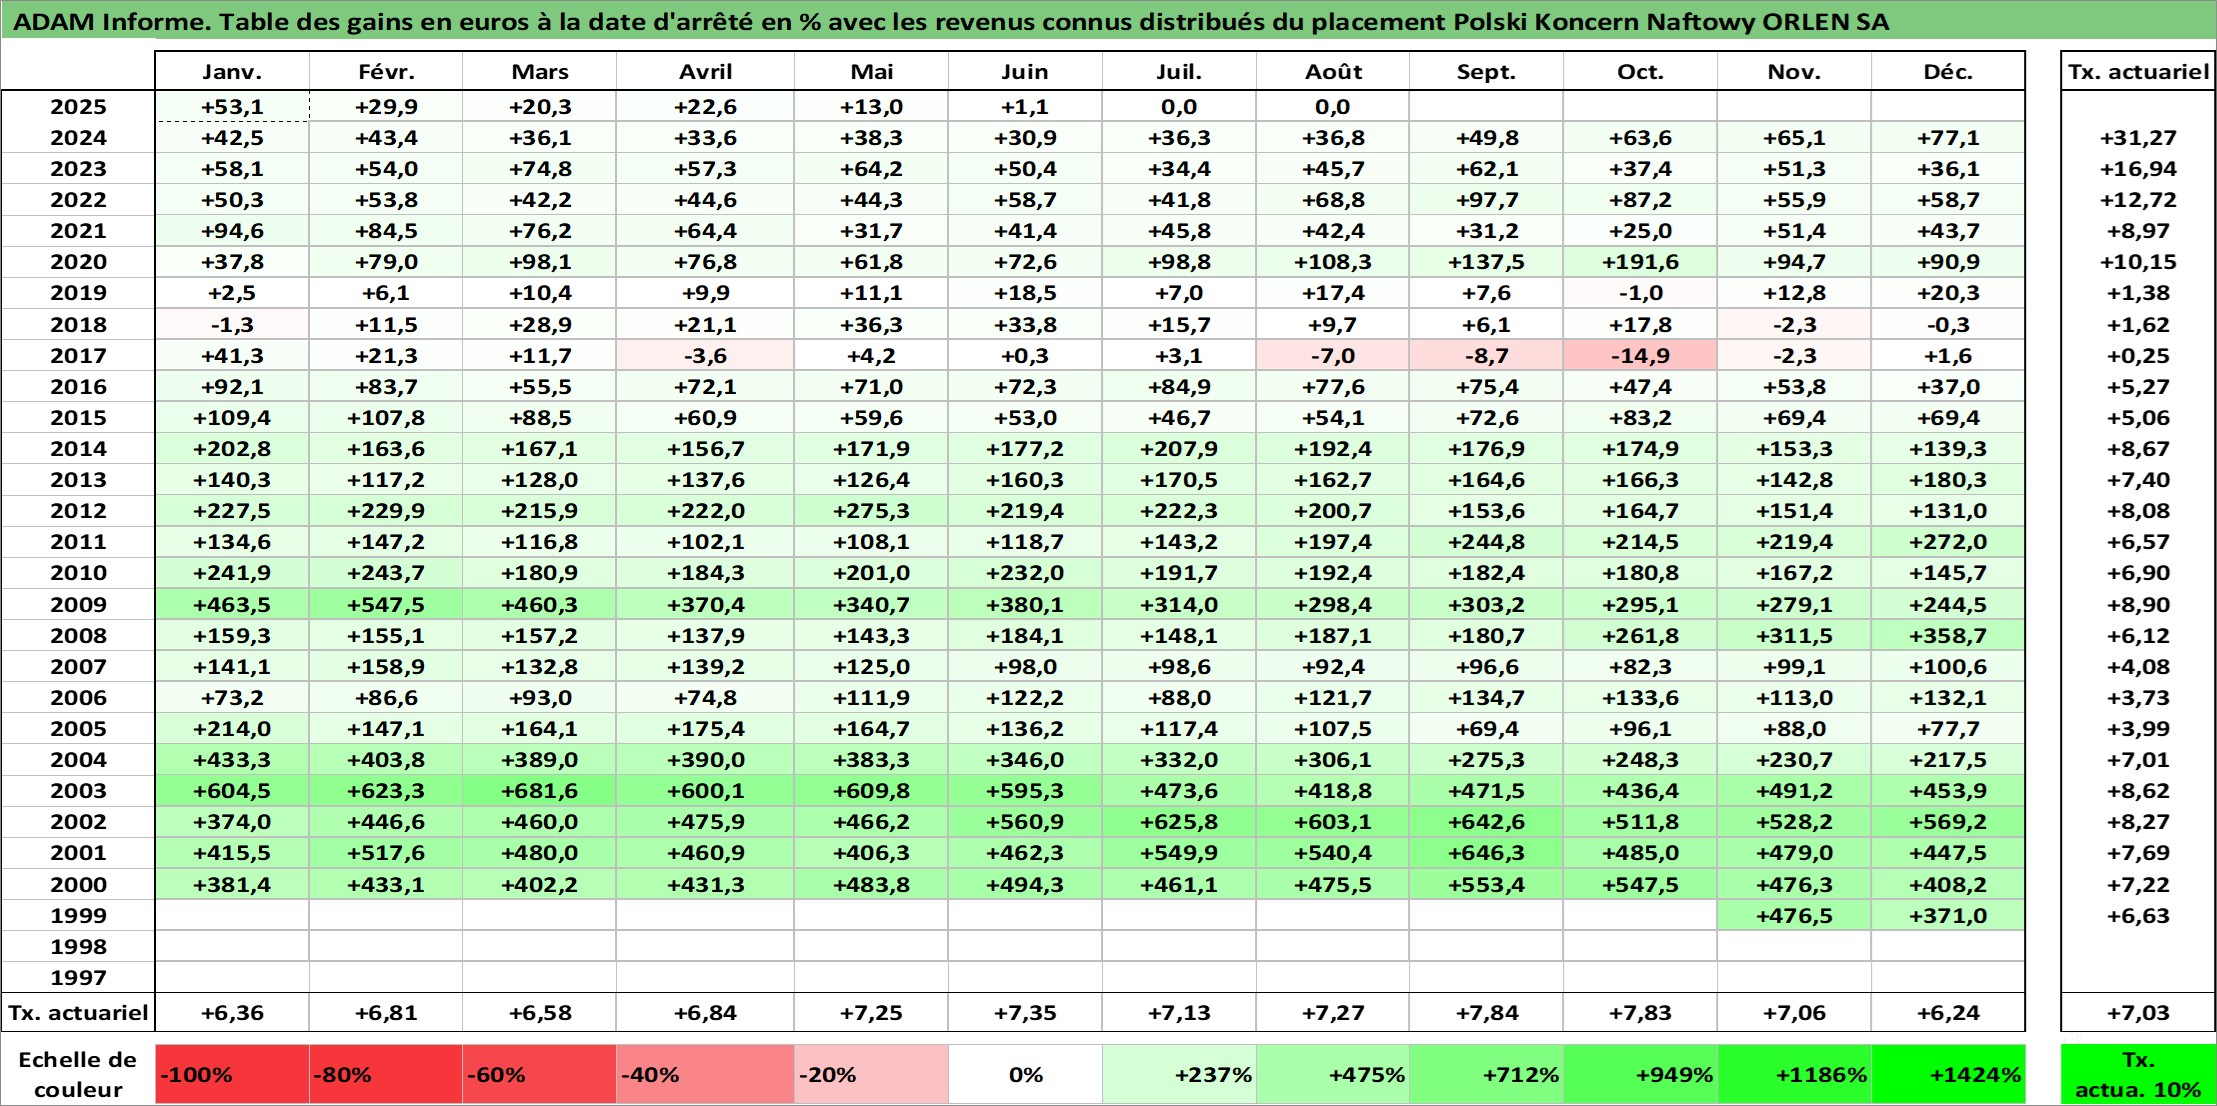
Task: Click the 2017 row label
Action: tap(78, 356)
